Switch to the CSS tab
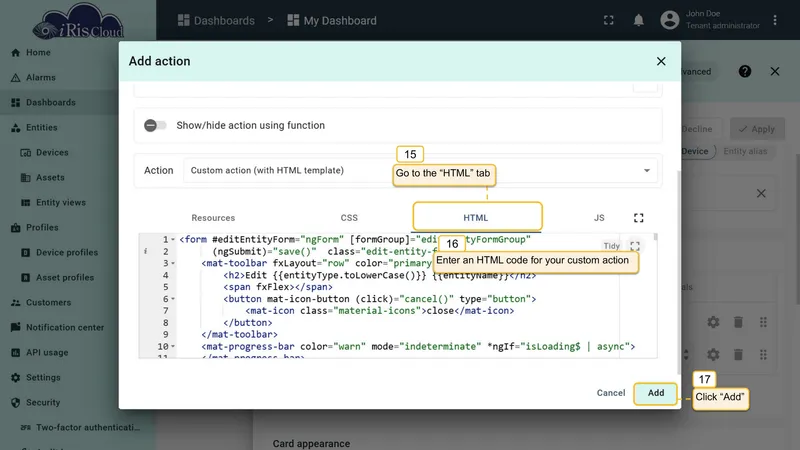 [x=349, y=218]
